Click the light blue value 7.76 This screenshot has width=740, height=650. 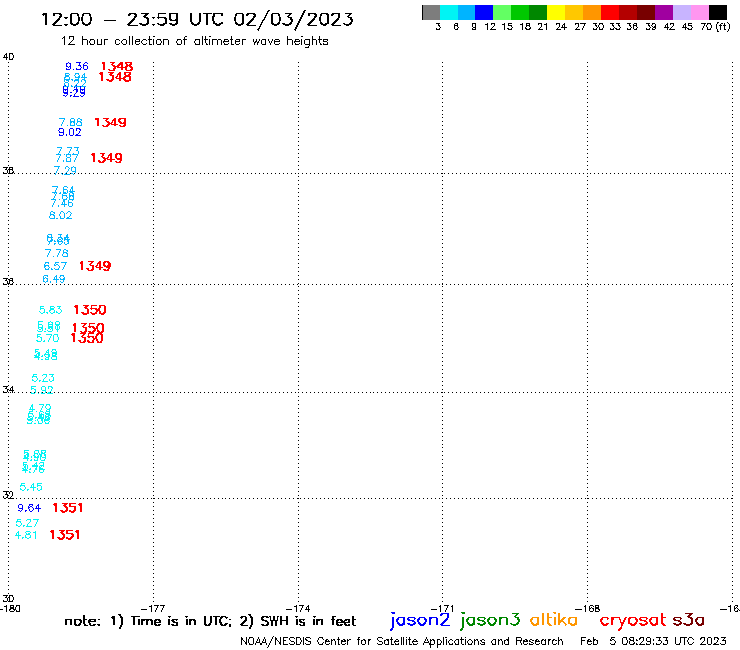click(x=57, y=253)
